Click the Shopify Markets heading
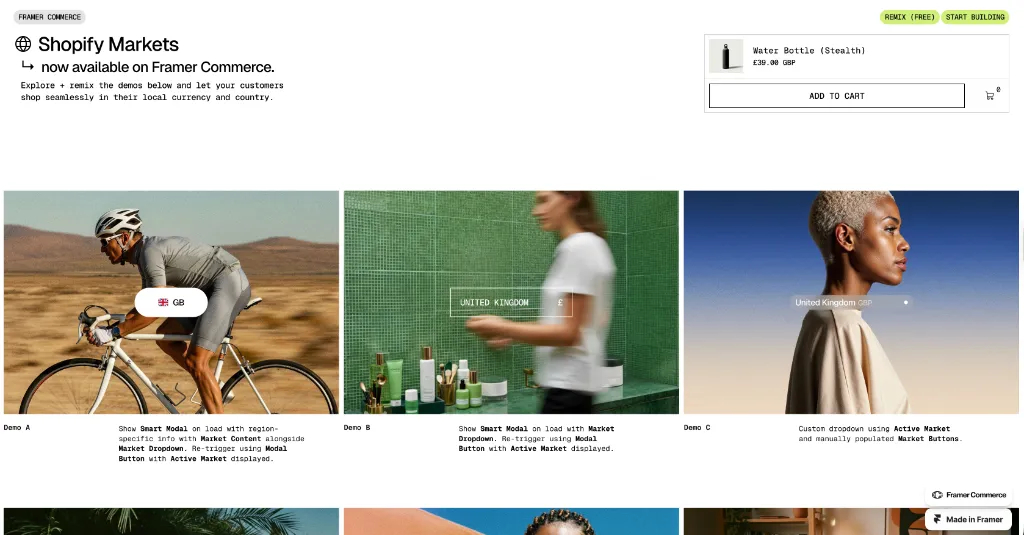This screenshot has width=1024, height=535. coord(108,44)
